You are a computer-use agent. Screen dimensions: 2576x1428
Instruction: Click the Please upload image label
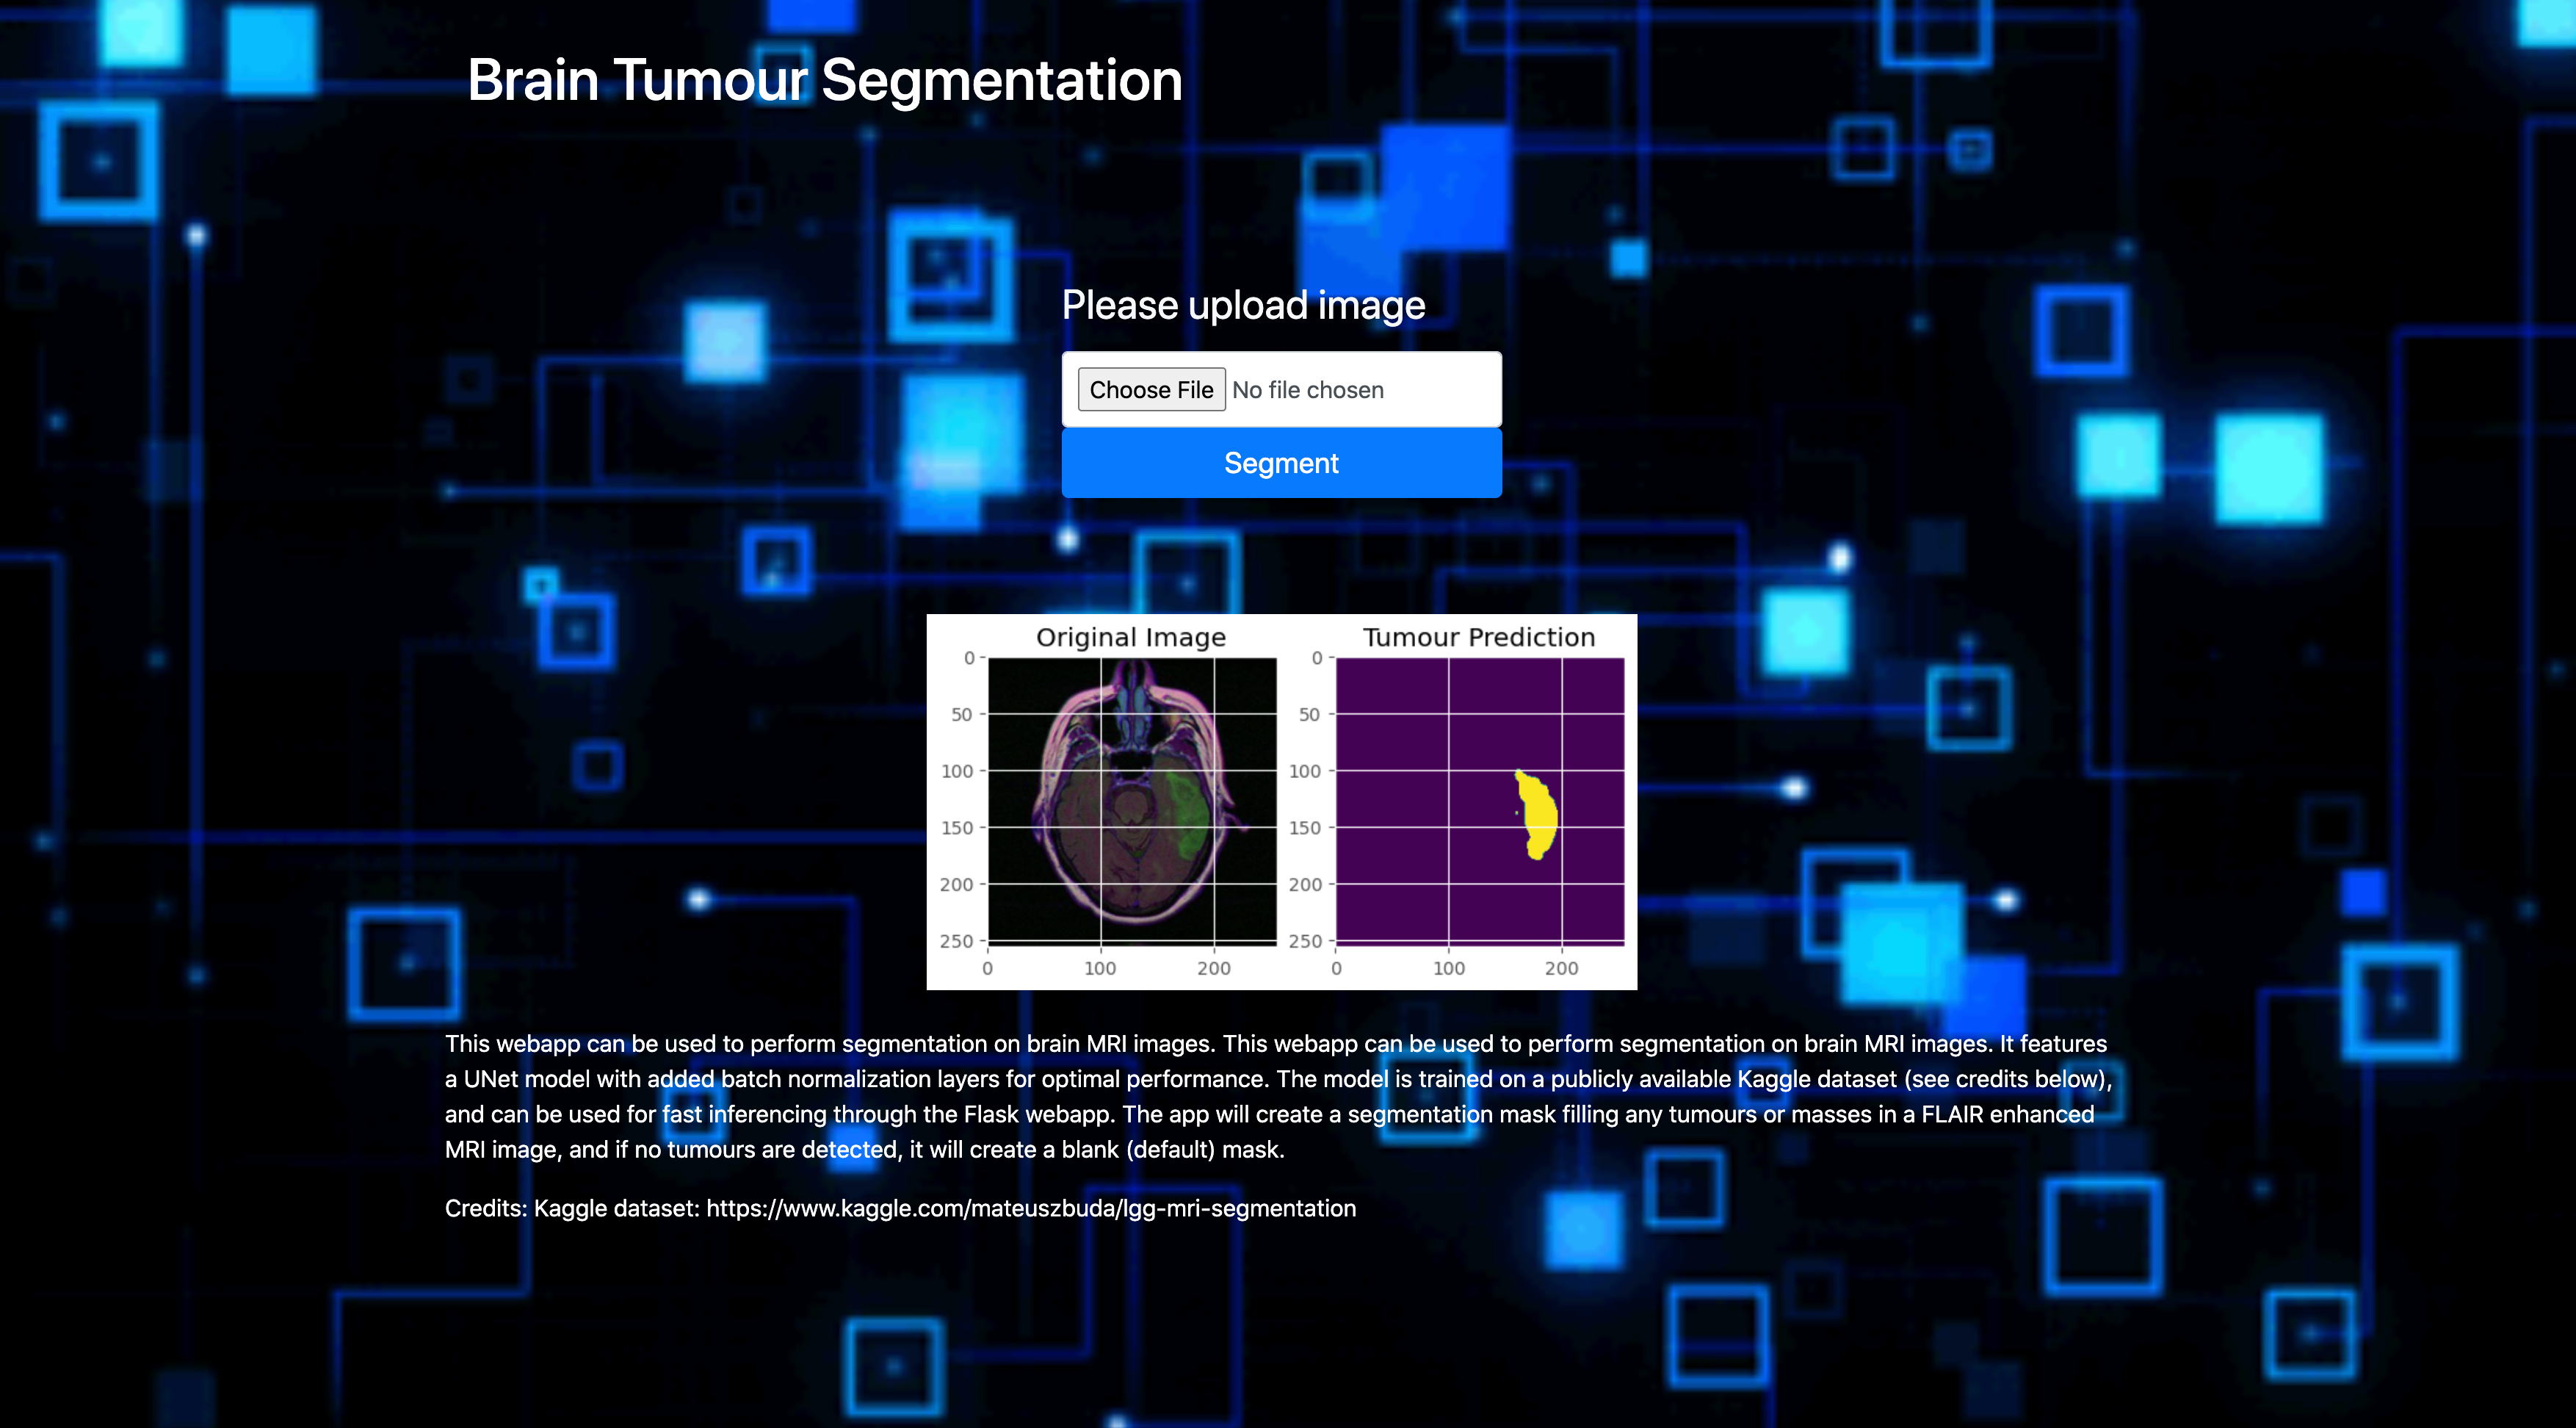point(1243,305)
